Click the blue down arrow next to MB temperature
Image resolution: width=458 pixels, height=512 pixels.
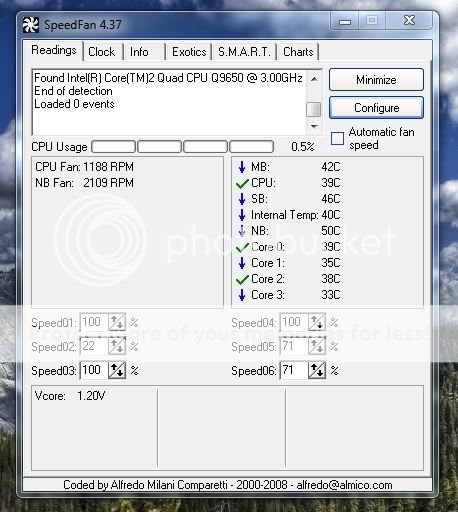tap(242, 167)
